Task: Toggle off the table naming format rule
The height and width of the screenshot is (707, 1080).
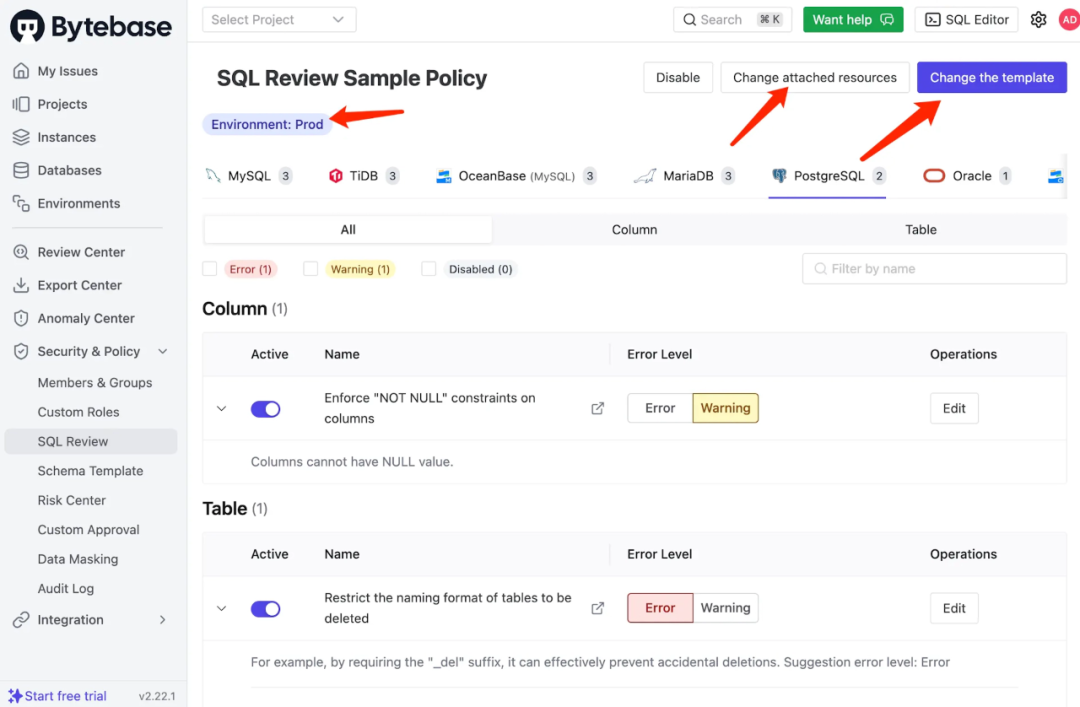Action: click(x=265, y=608)
